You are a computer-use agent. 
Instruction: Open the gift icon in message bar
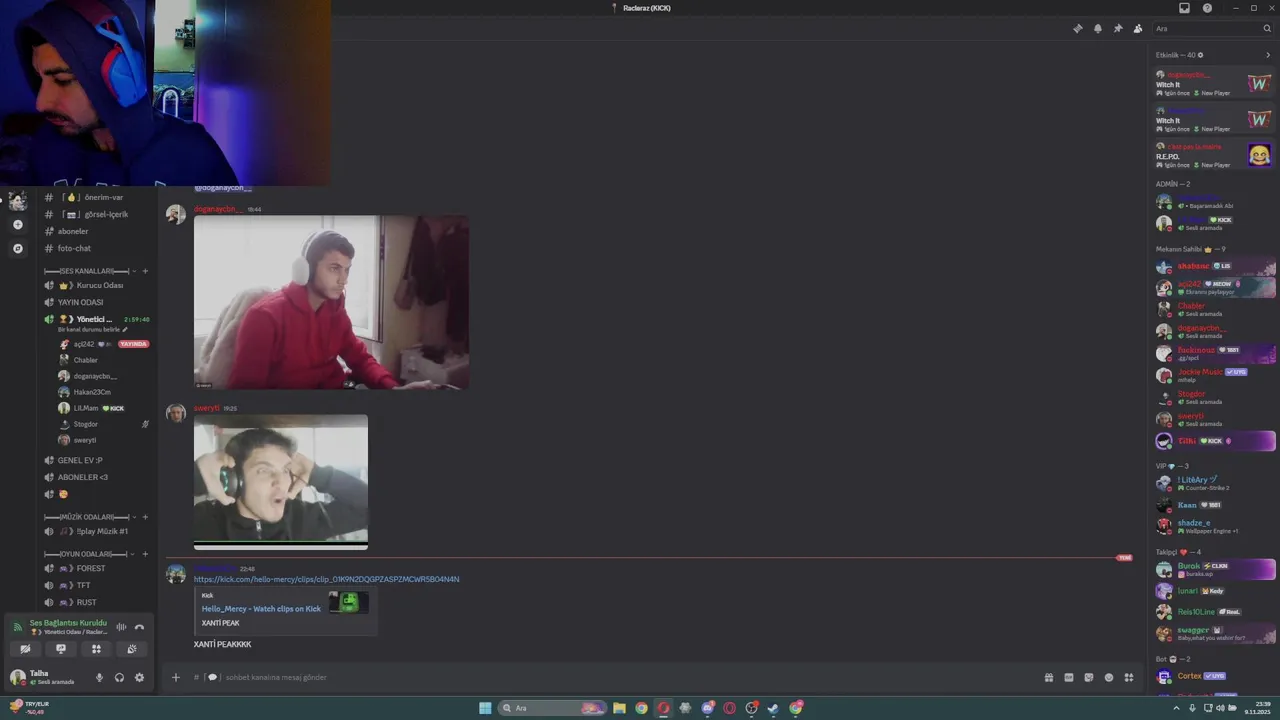pyautogui.click(x=1048, y=677)
